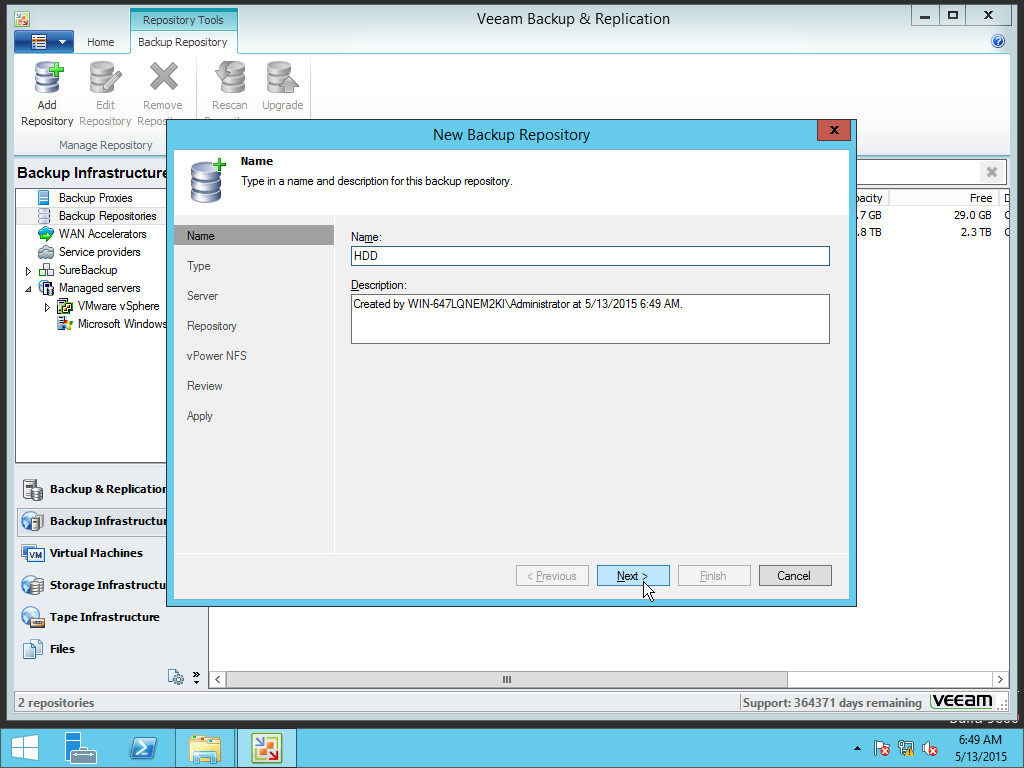Click the Remove Repository X icon
Image resolution: width=1024 pixels, height=768 pixels.
(163, 77)
